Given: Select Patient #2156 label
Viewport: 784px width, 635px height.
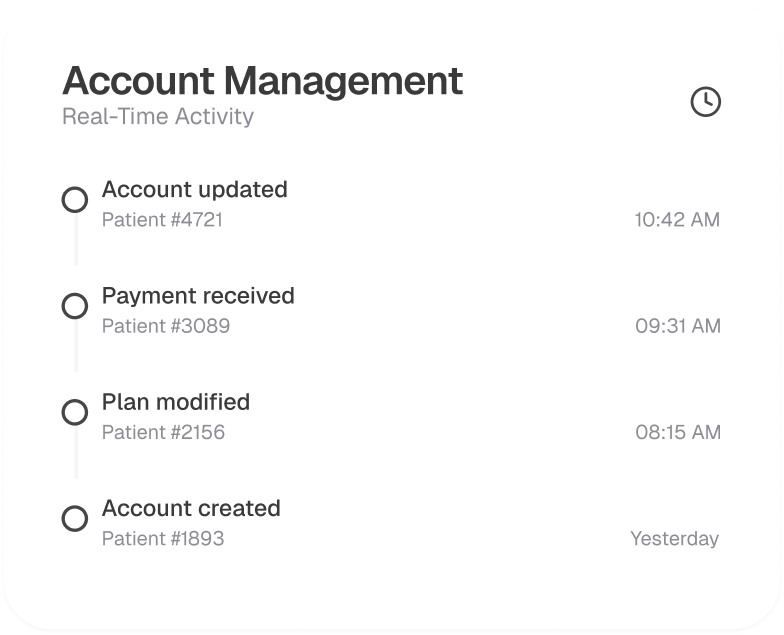Looking at the screenshot, I should click(x=163, y=432).
